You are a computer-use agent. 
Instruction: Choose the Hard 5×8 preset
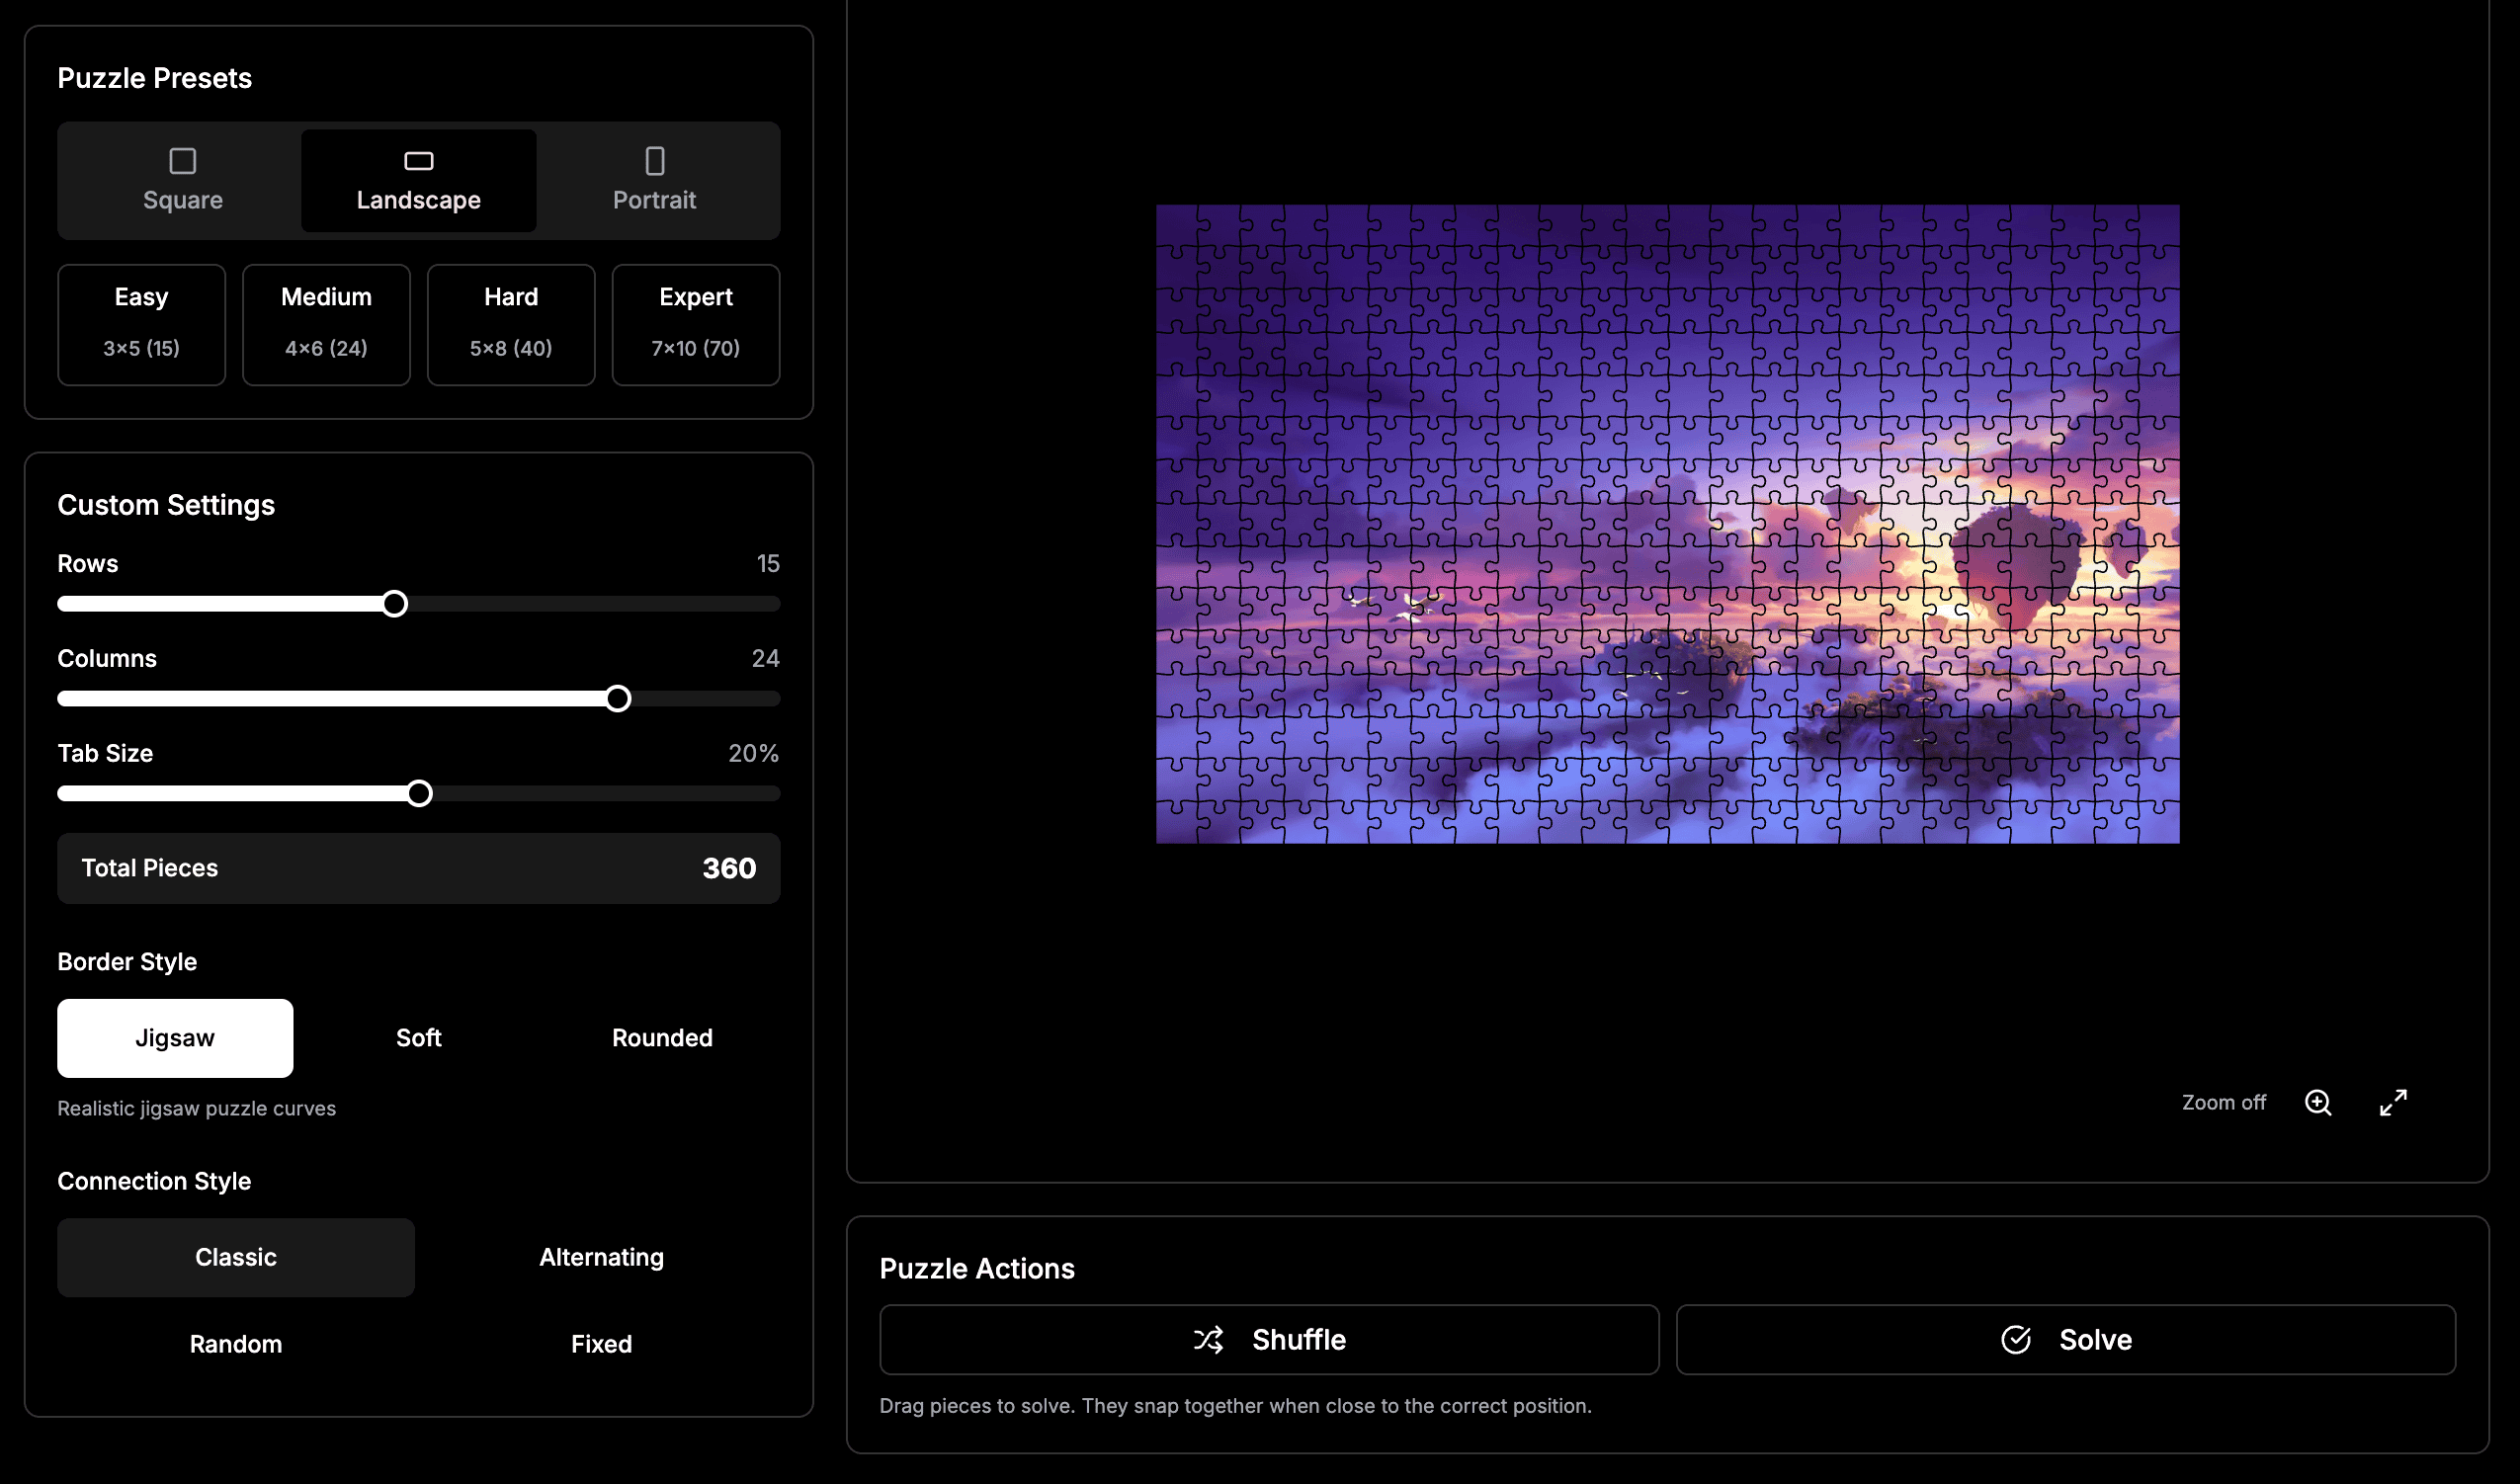pyautogui.click(x=510, y=323)
